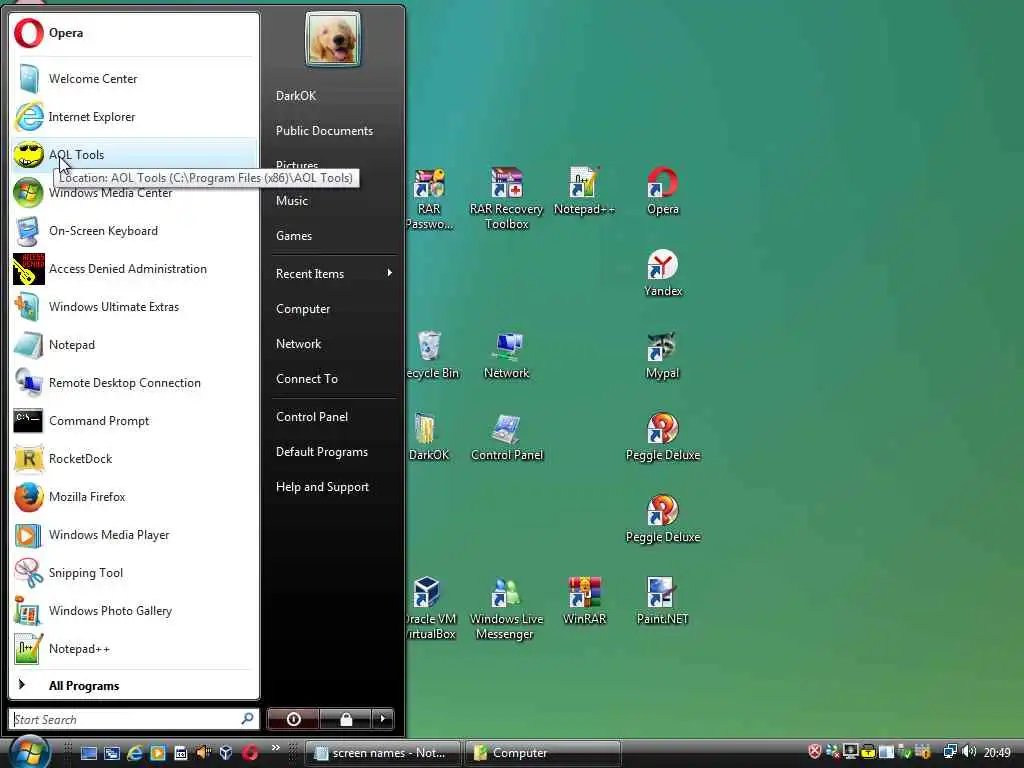The width and height of the screenshot is (1024, 768).
Task: Click the Windows Start orb
Action: [29, 751]
